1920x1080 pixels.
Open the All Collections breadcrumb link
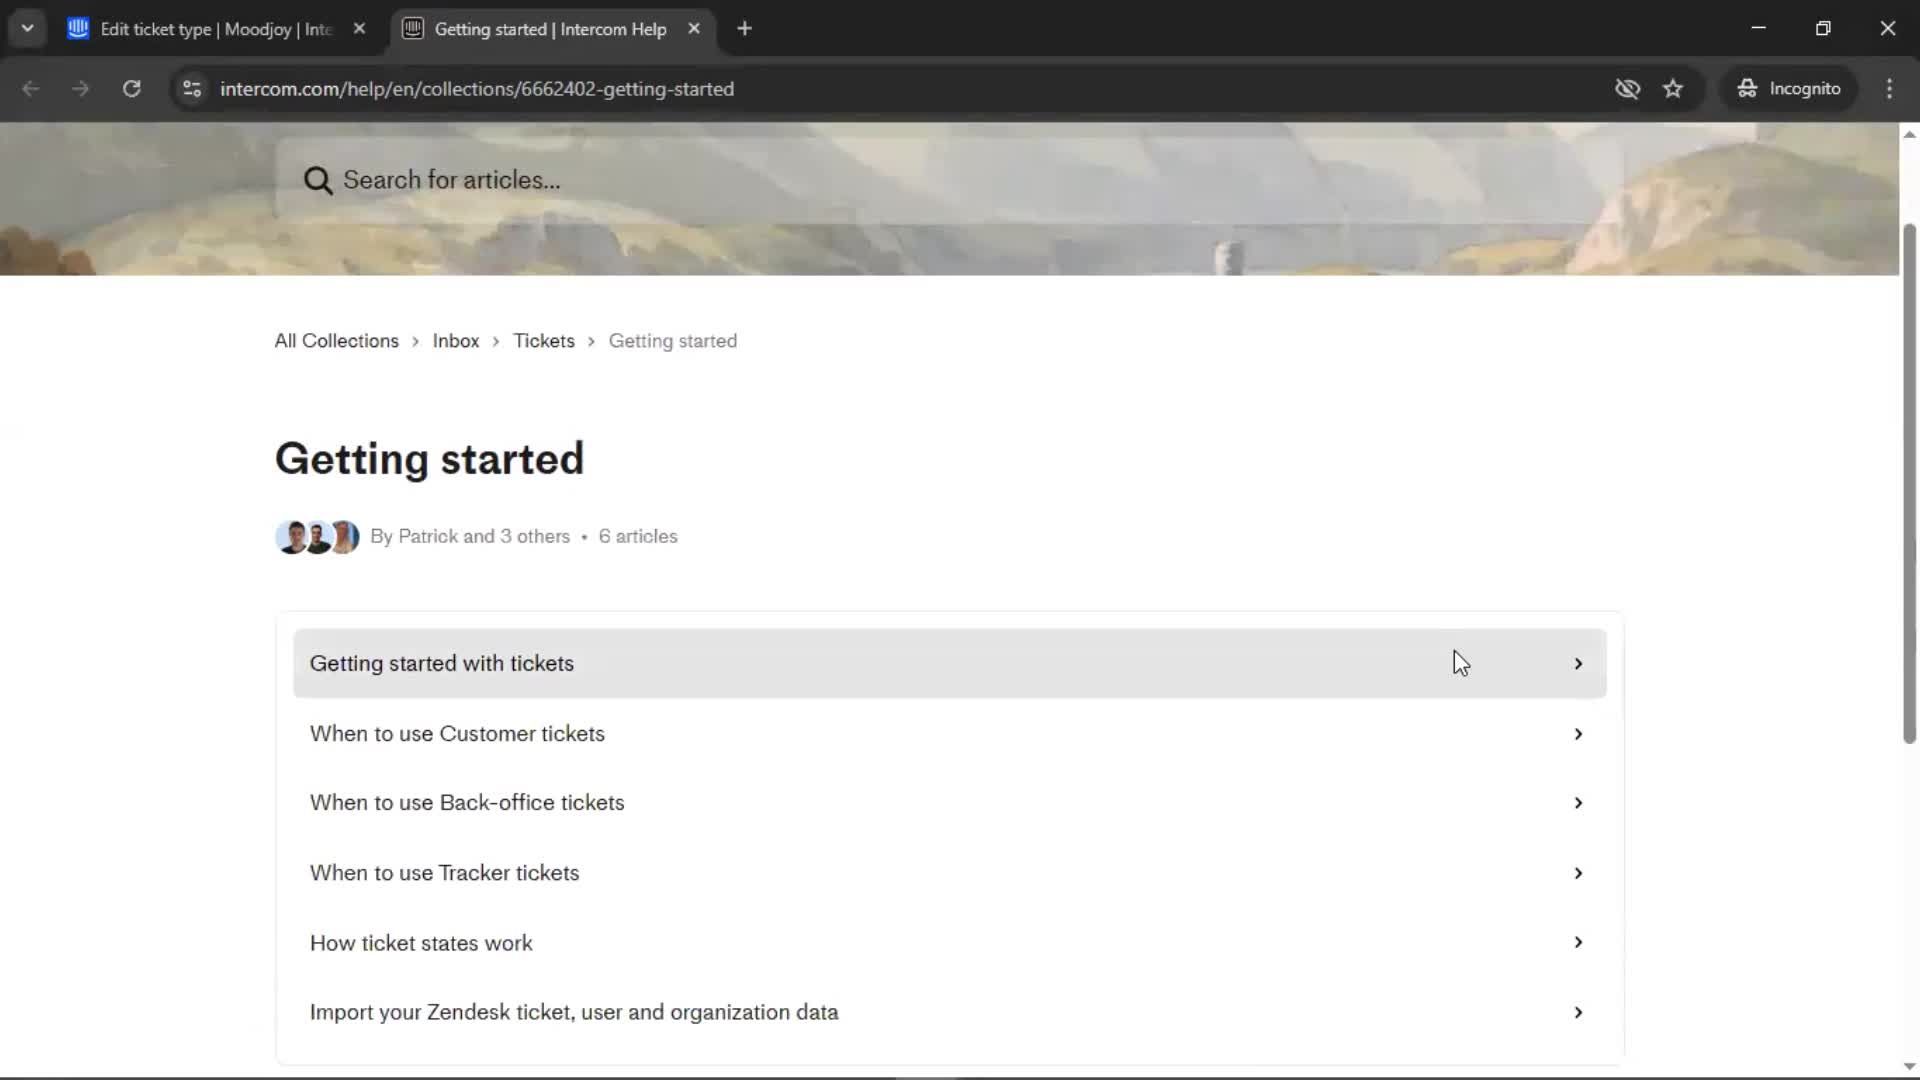pos(337,341)
